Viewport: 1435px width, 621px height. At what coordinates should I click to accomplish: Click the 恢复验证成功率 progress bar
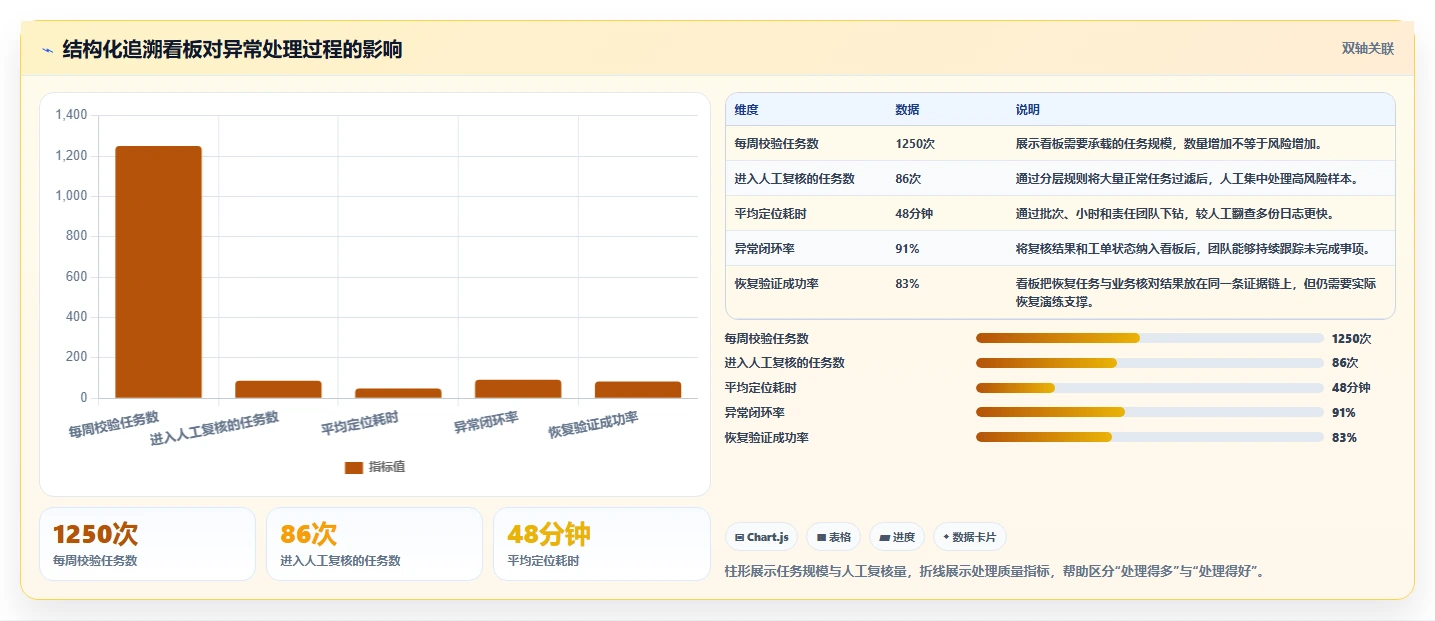pyautogui.click(x=1150, y=437)
